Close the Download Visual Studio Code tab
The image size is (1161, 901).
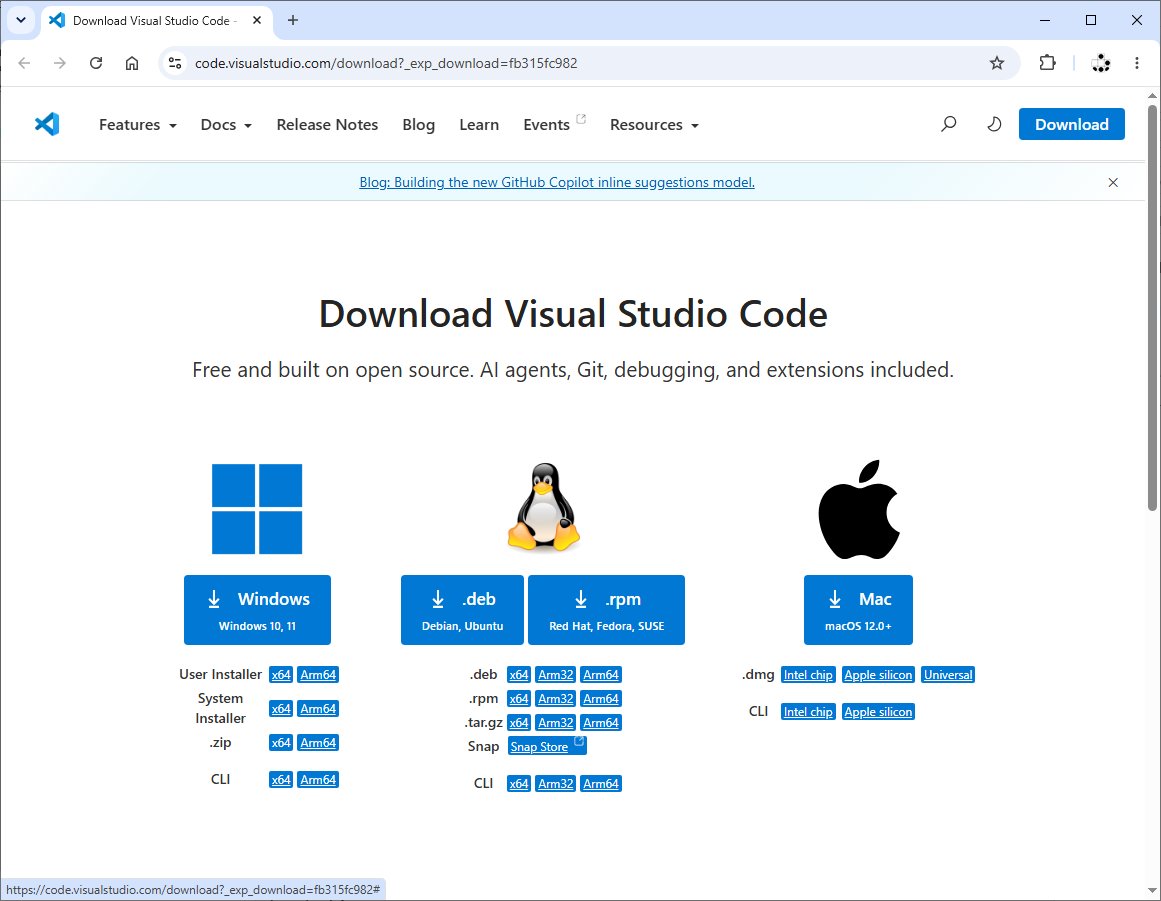pos(257,21)
